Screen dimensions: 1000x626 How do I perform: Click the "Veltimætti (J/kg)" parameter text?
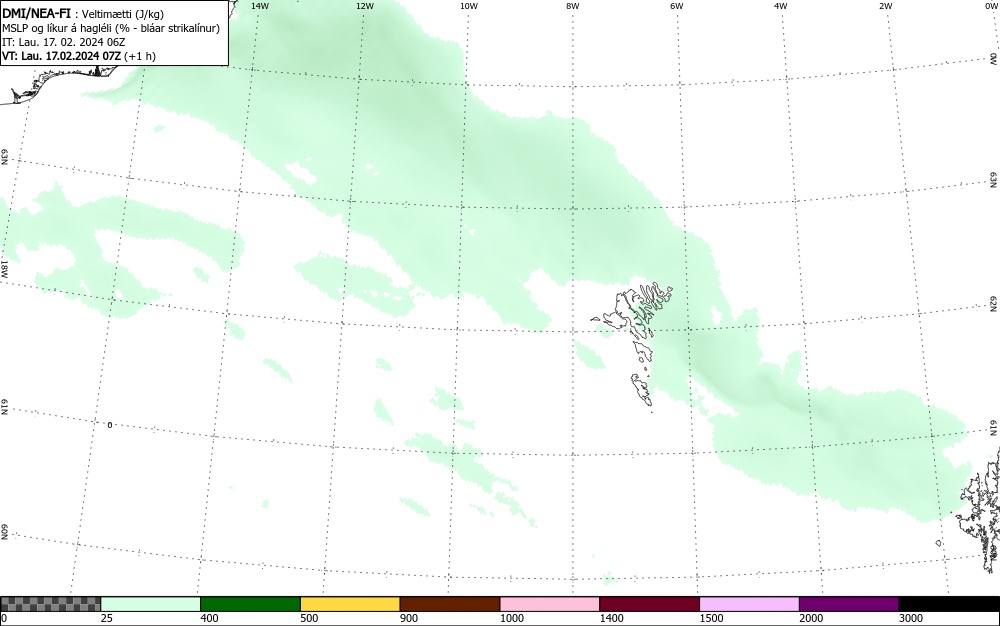pyautogui.click(x=123, y=14)
